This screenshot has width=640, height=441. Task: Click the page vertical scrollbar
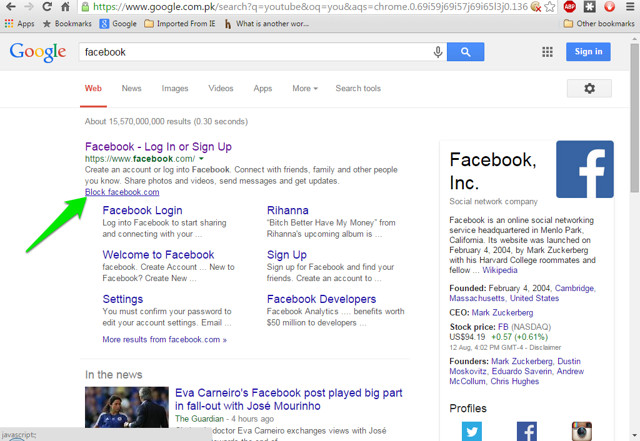(634, 117)
